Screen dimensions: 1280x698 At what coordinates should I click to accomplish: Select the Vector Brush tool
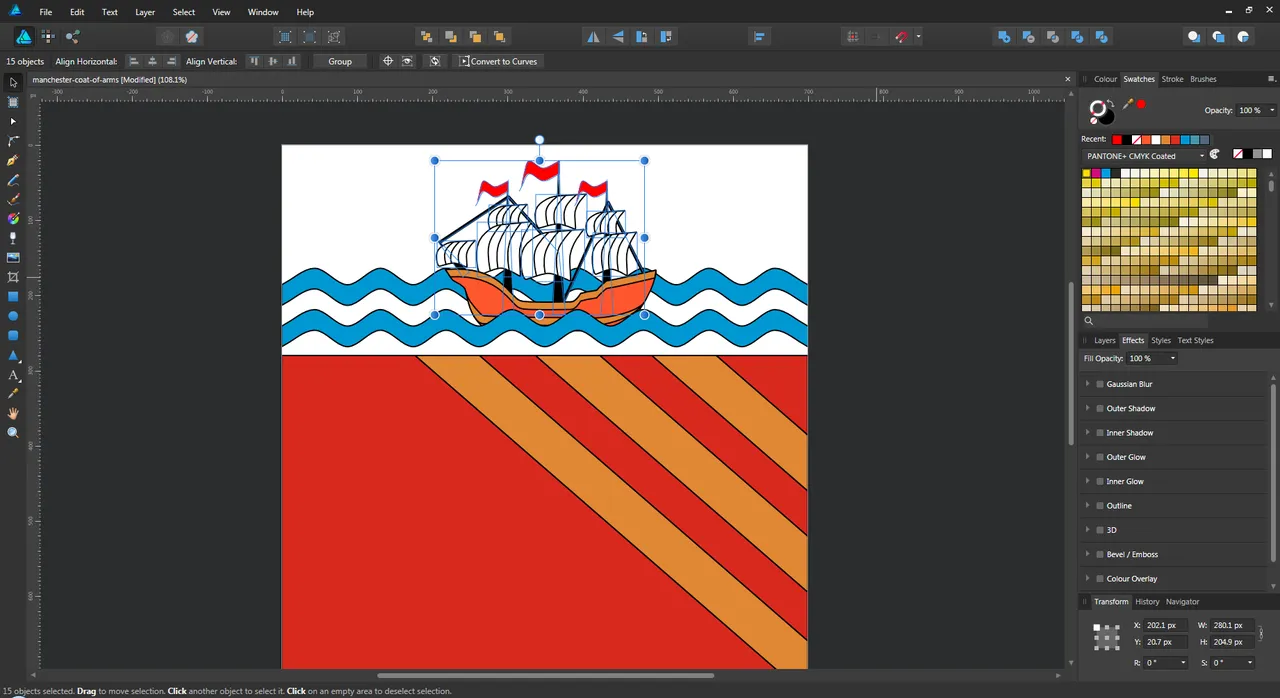tap(13, 199)
